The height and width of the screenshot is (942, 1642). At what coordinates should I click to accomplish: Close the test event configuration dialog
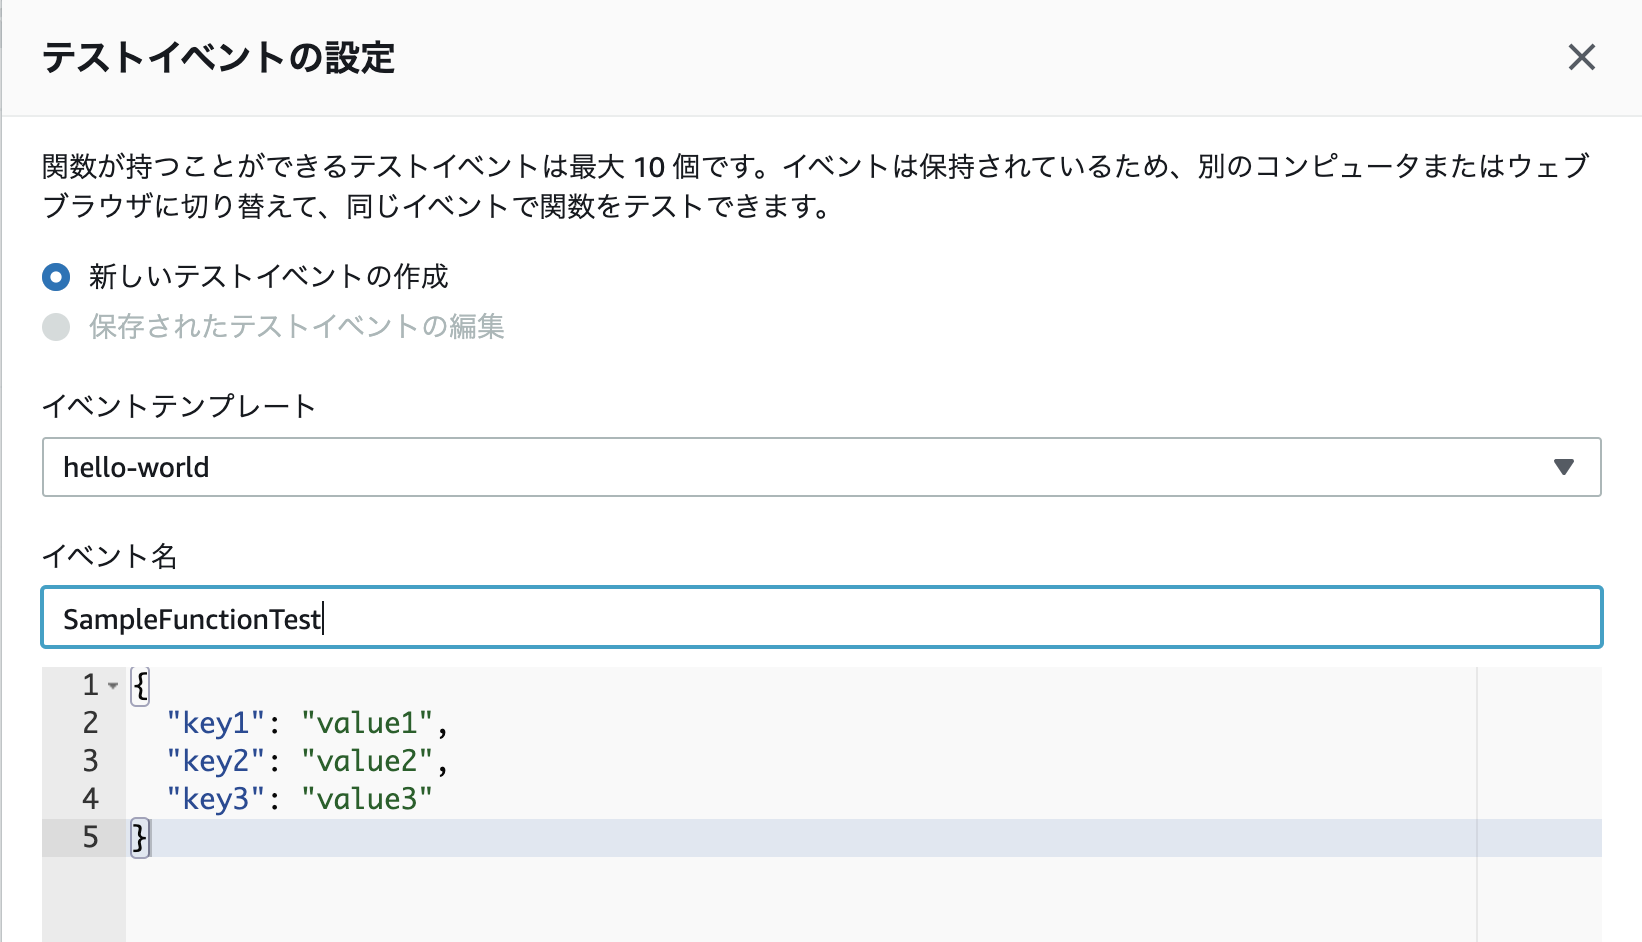[x=1583, y=57]
